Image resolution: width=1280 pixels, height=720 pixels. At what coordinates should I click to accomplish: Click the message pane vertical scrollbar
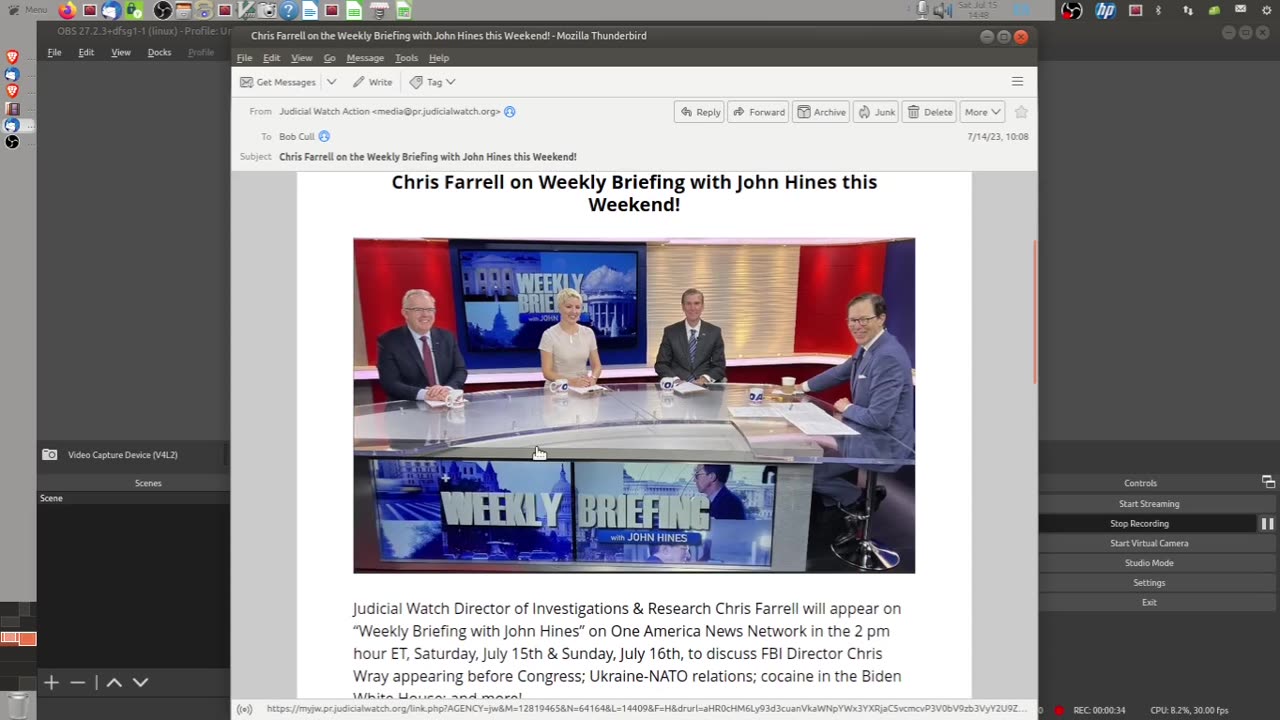[x=1034, y=310]
